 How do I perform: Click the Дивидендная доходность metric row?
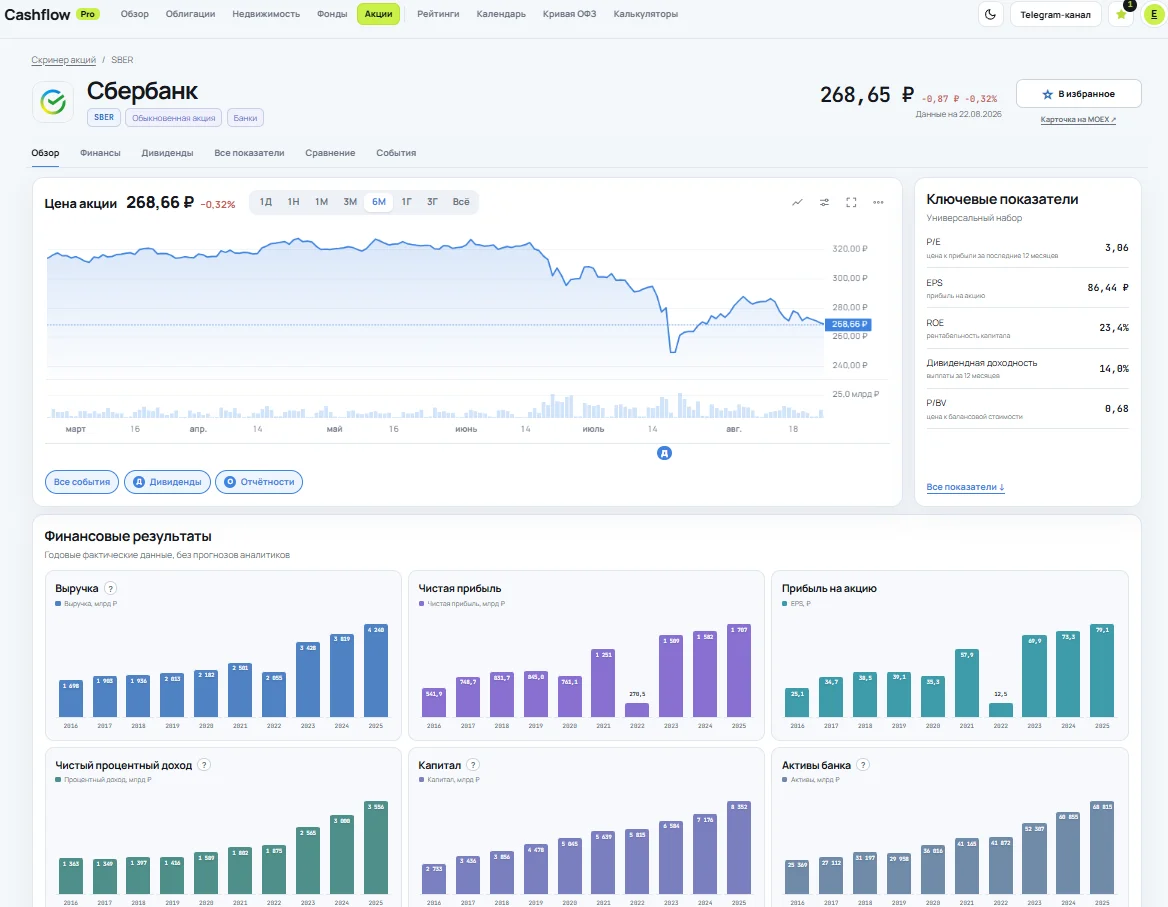[1027, 369]
